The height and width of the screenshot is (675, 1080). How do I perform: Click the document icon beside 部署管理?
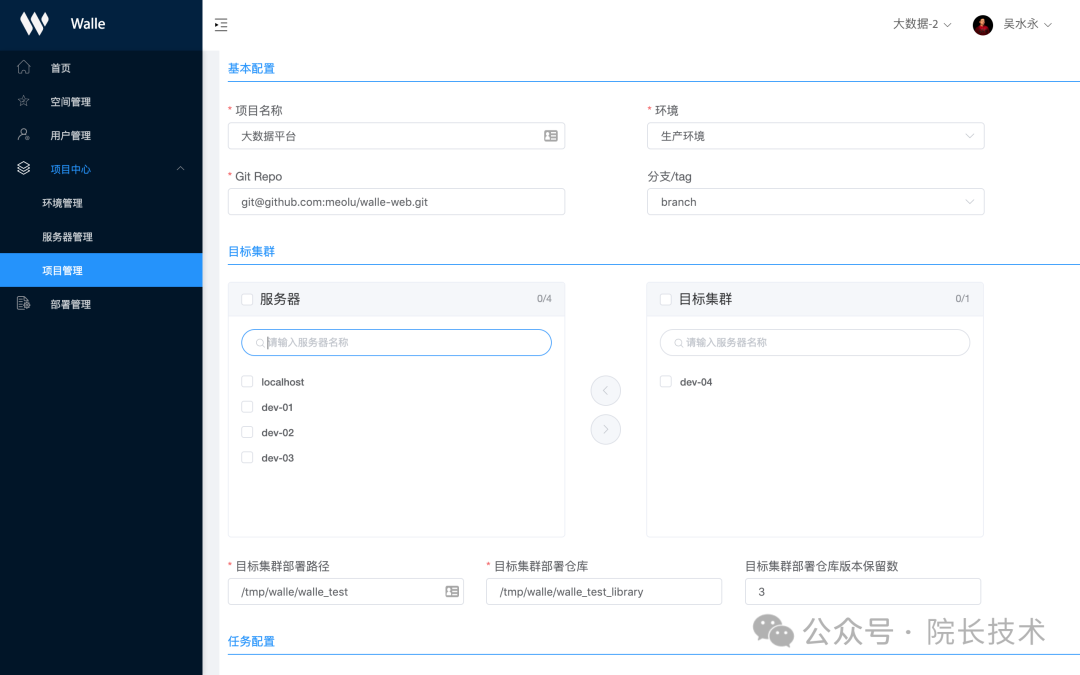point(23,303)
